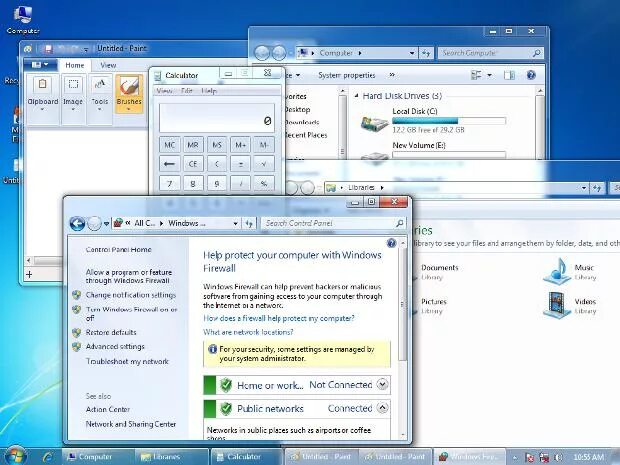Click the 7 key in Calculator

click(170, 183)
